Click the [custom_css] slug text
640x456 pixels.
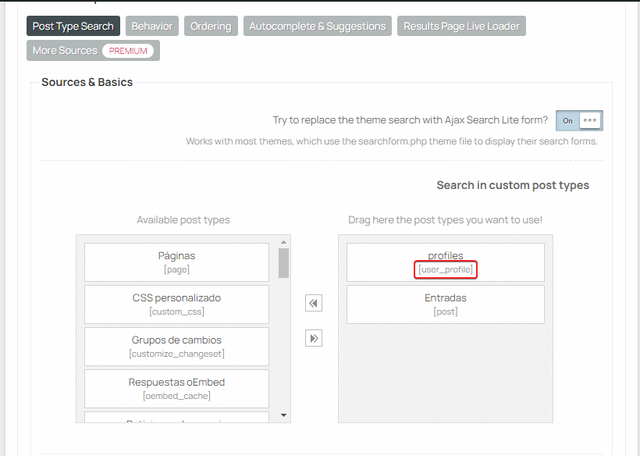(177, 311)
